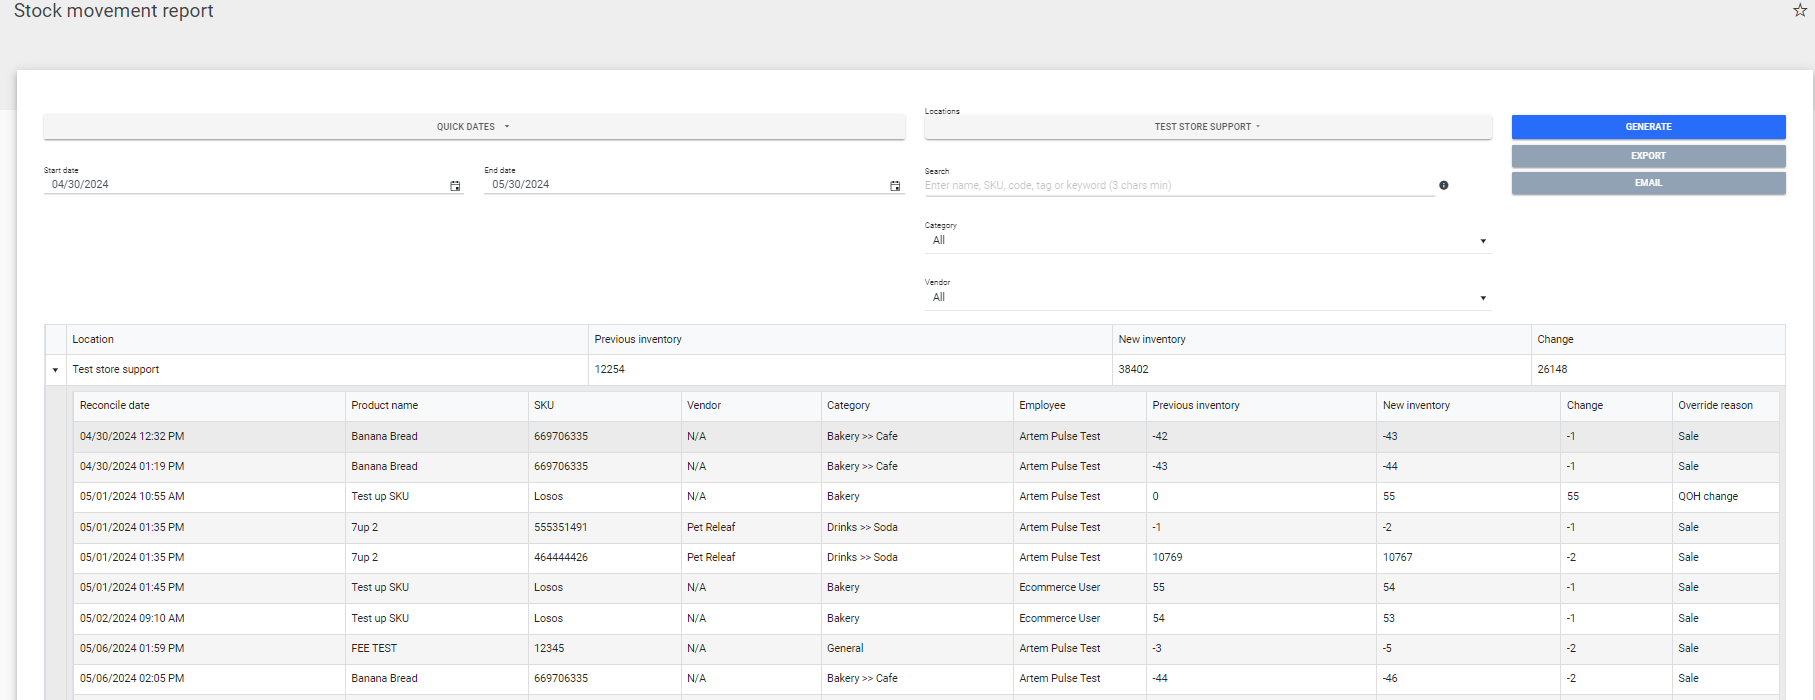
Task: Export the report
Action: click(x=1648, y=156)
